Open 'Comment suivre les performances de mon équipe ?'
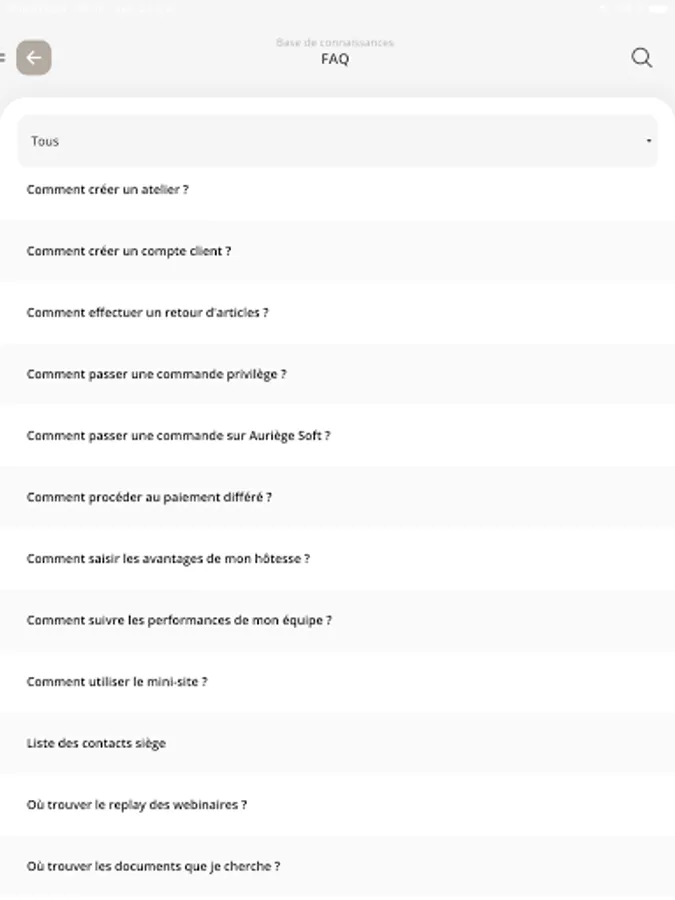The height and width of the screenshot is (900, 675). [179, 620]
